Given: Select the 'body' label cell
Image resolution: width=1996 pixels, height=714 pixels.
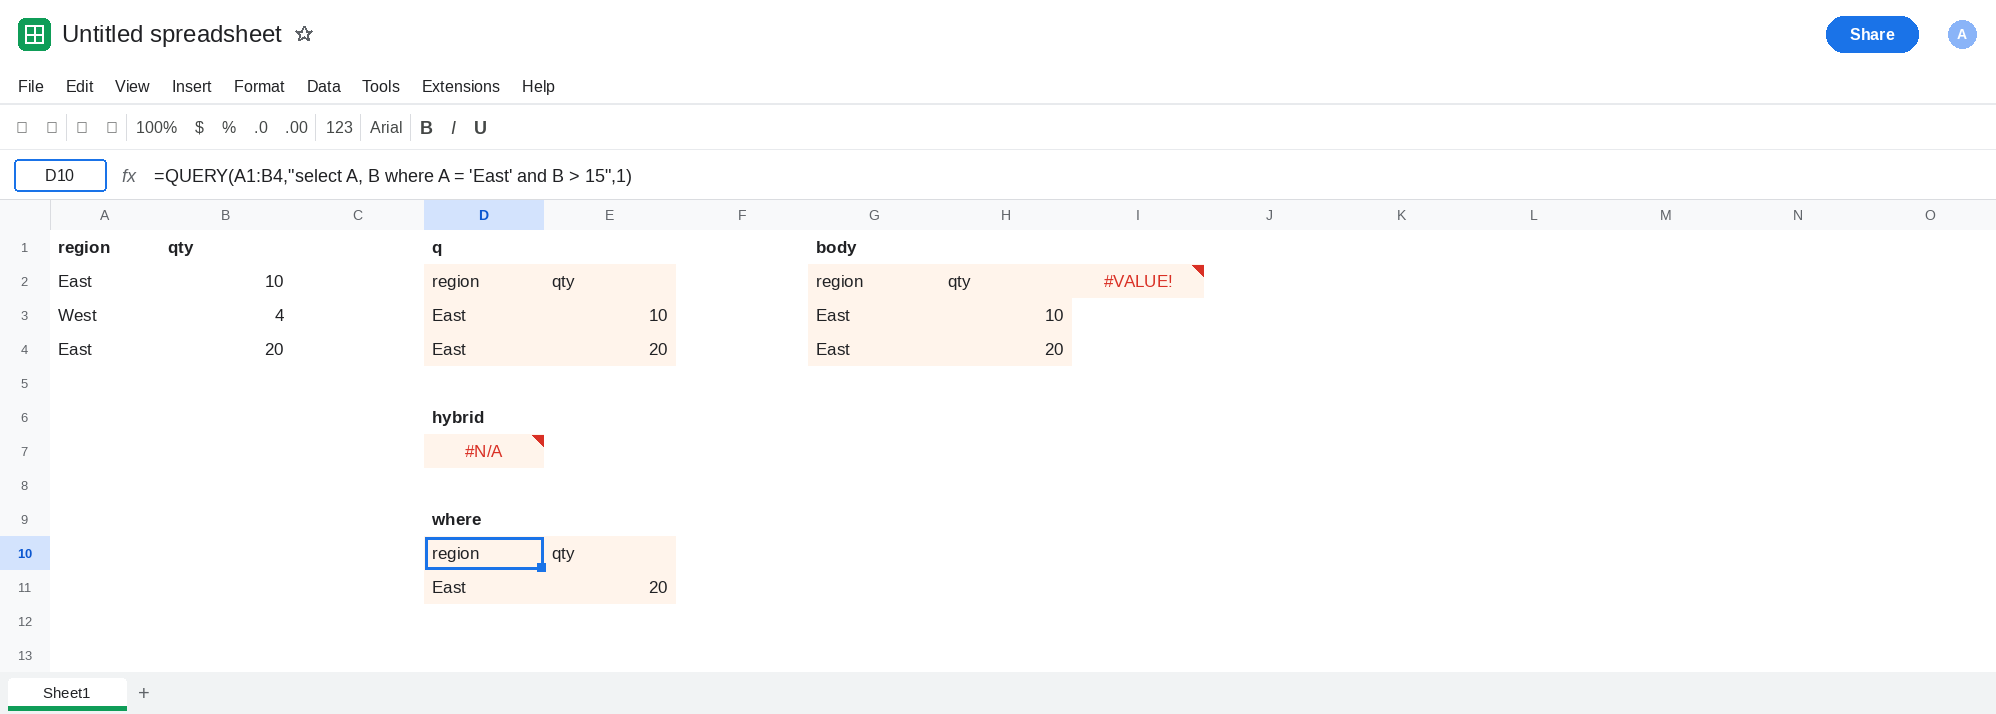Looking at the screenshot, I should (874, 247).
